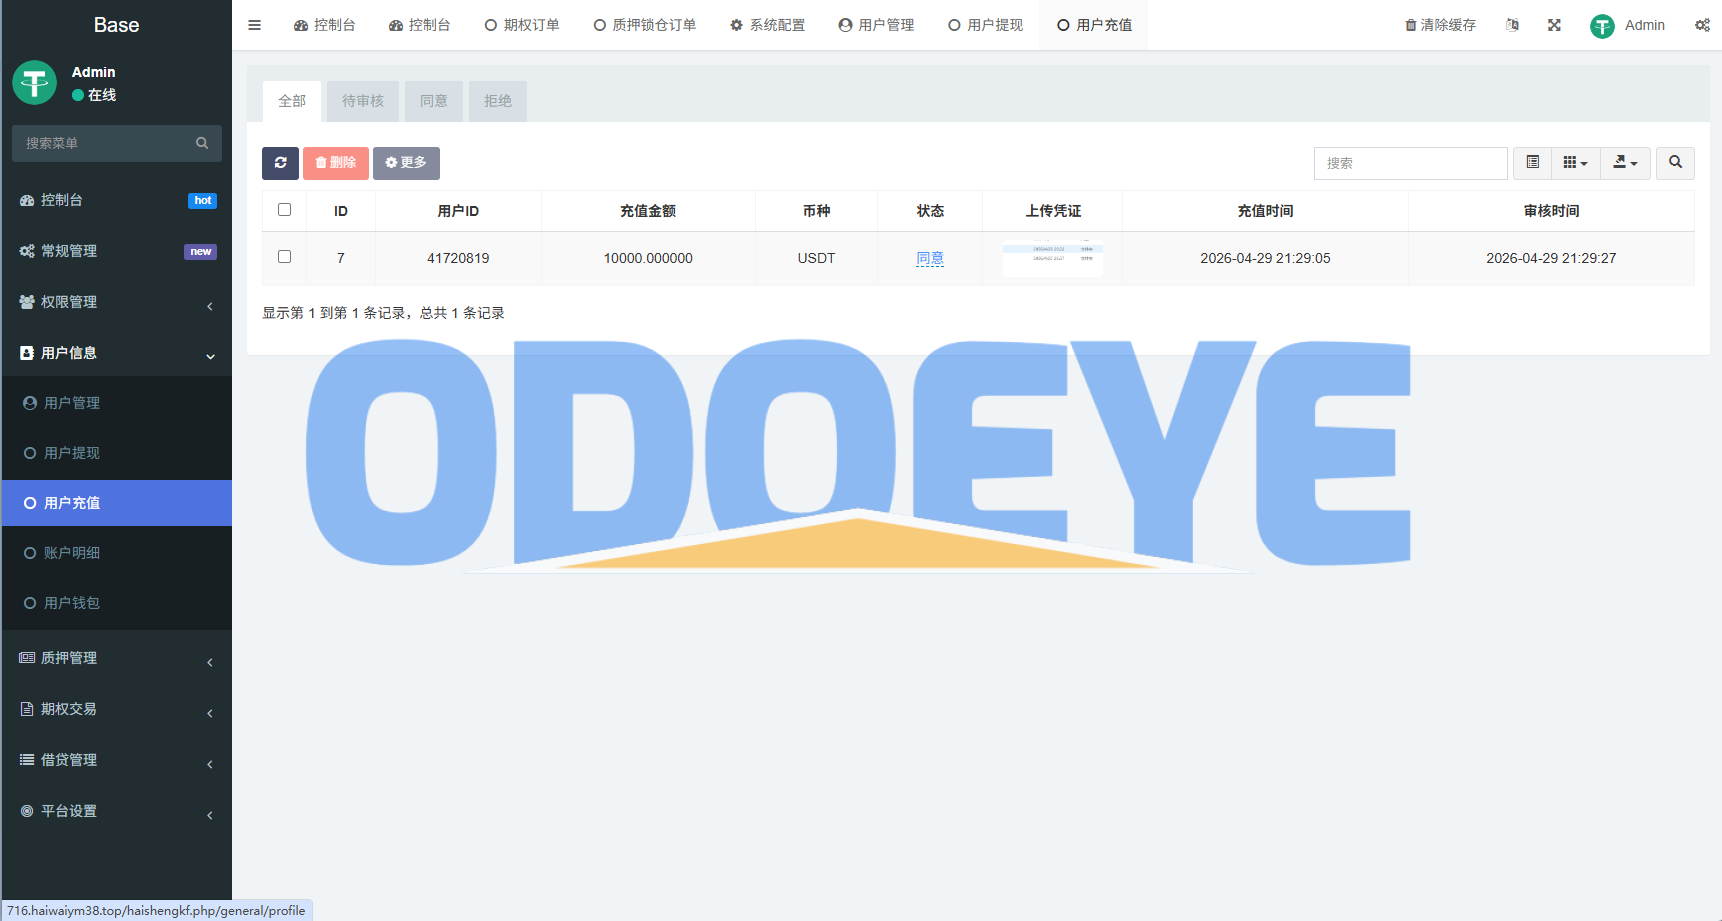Select 用户充值 in the sidebar submenu
Viewport: 1722px width, 921px height.
pyautogui.click(x=117, y=503)
